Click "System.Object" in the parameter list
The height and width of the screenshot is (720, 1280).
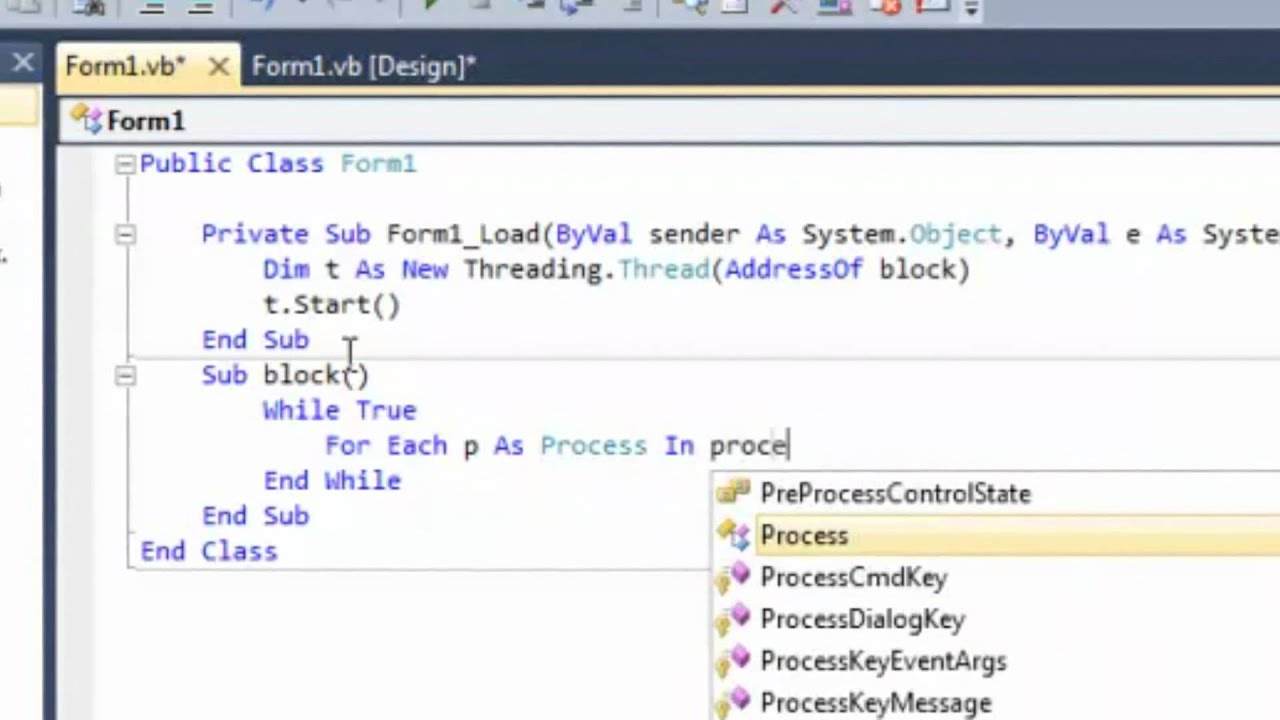[902, 234]
